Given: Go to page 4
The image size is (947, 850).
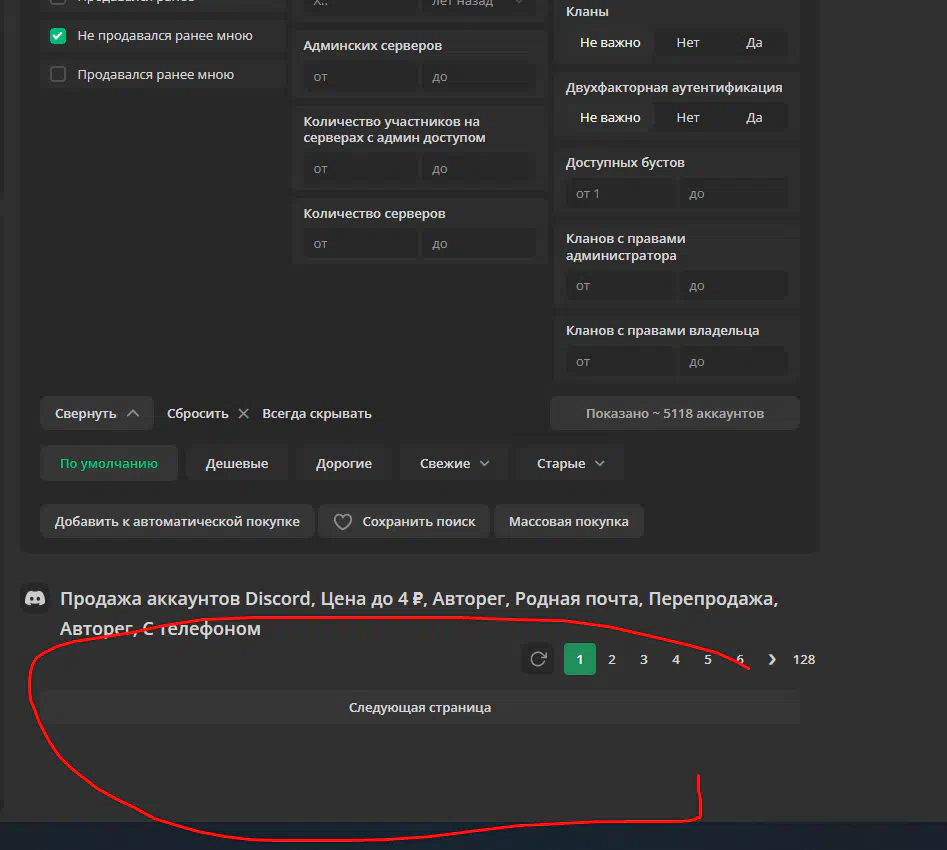Looking at the screenshot, I should (x=676, y=660).
